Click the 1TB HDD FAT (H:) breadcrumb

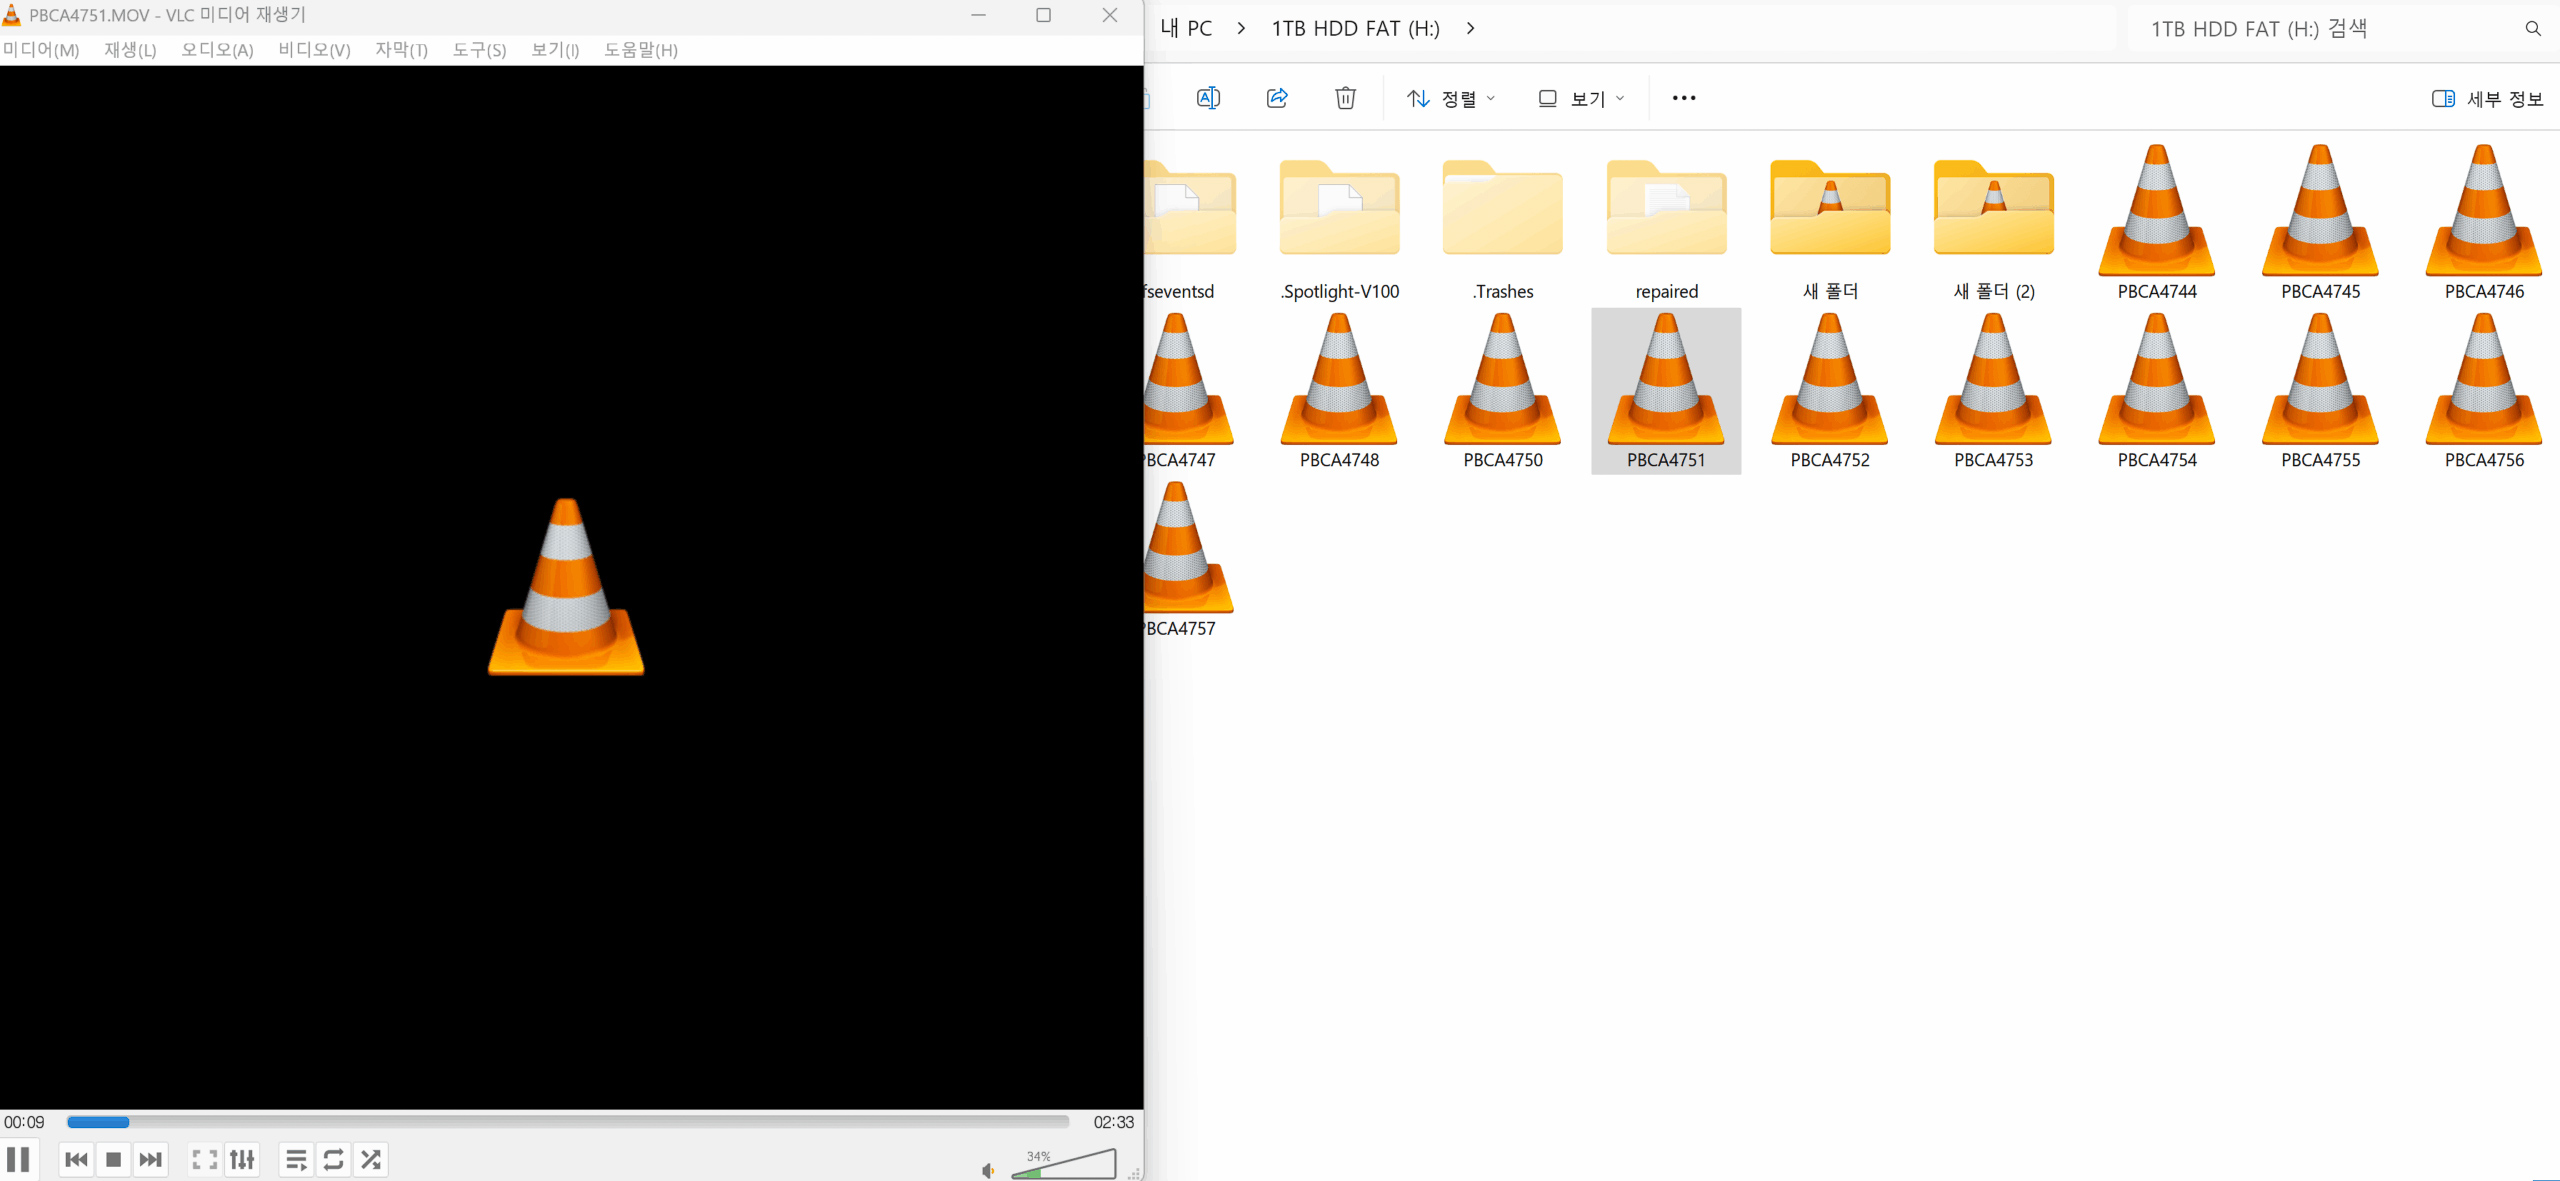[x=1355, y=29]
